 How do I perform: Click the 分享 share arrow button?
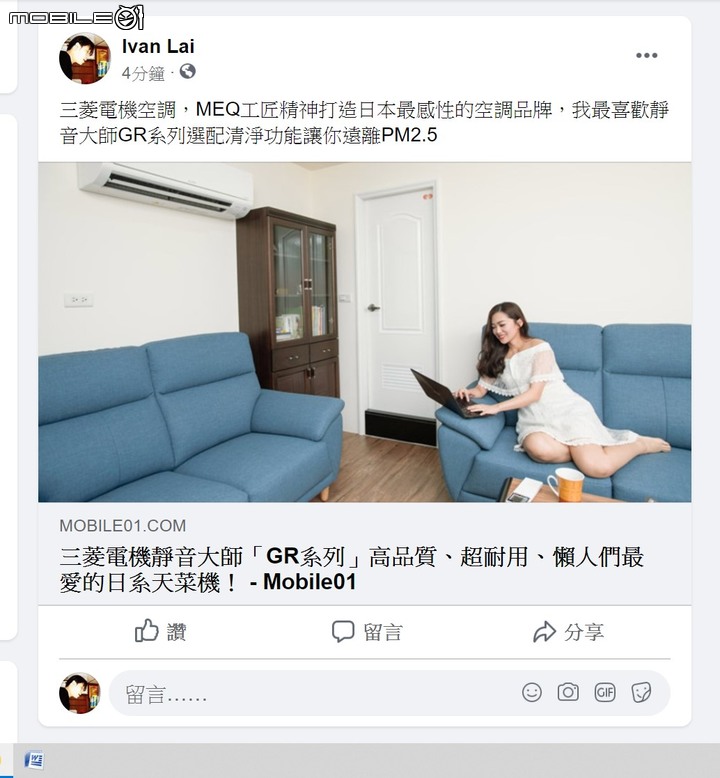pos(568,632)
